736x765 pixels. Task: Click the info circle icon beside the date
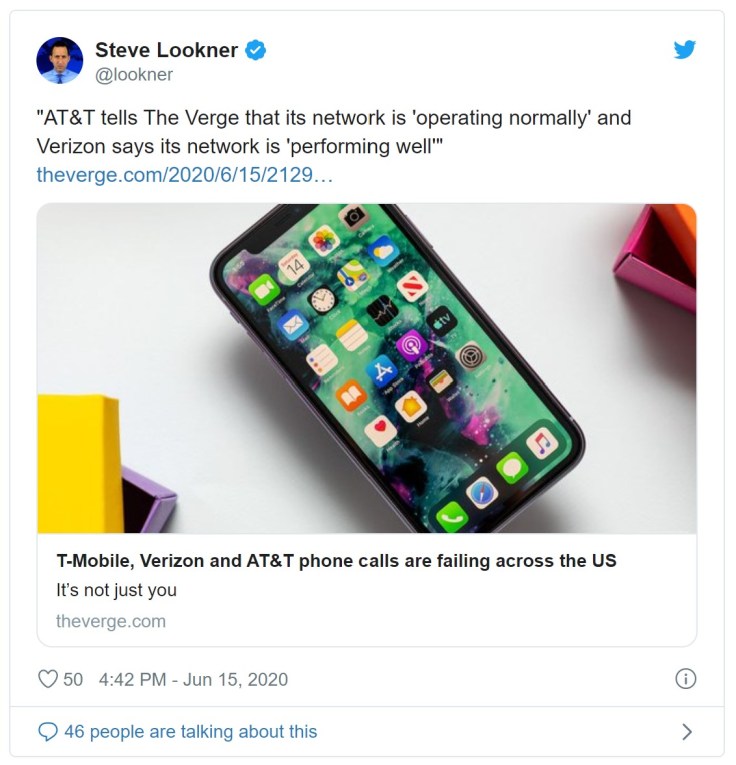pyautogui.click(x=685, y=679)
